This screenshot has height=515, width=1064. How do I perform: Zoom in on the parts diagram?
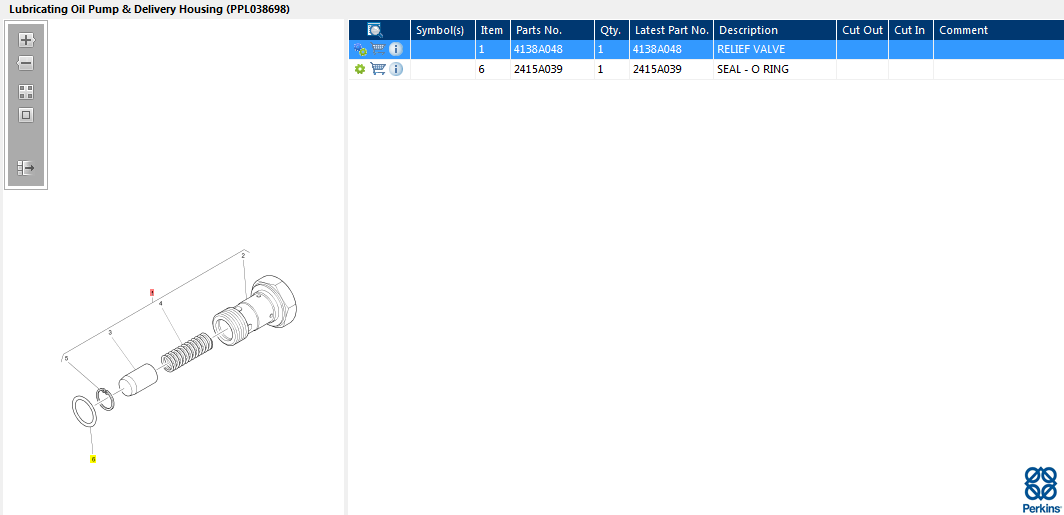coord(26,39)
